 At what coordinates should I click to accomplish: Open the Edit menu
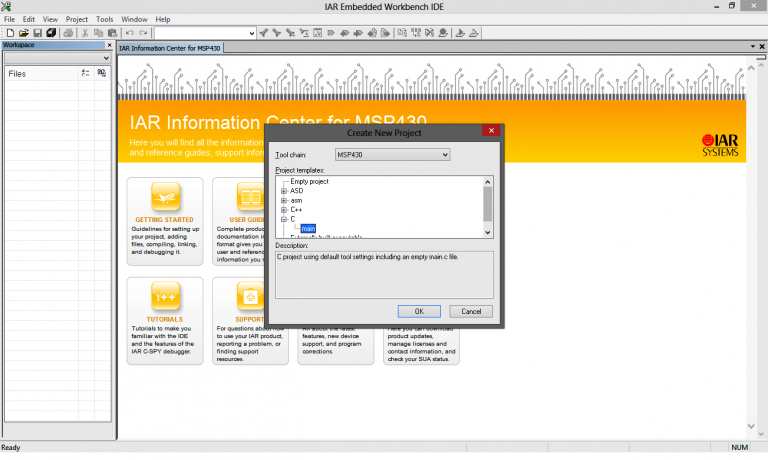pyautogui.click(x=29, y=19)
